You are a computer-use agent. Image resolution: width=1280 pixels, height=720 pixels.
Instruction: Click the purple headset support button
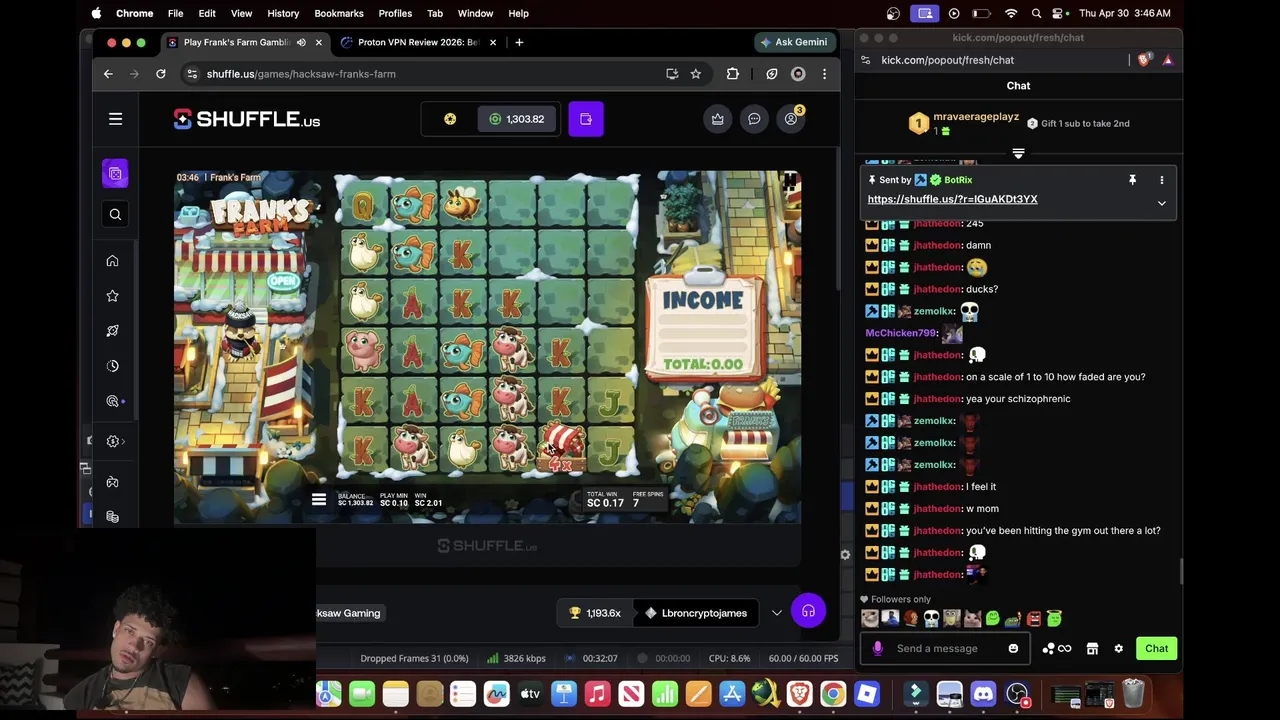point(808,611)
